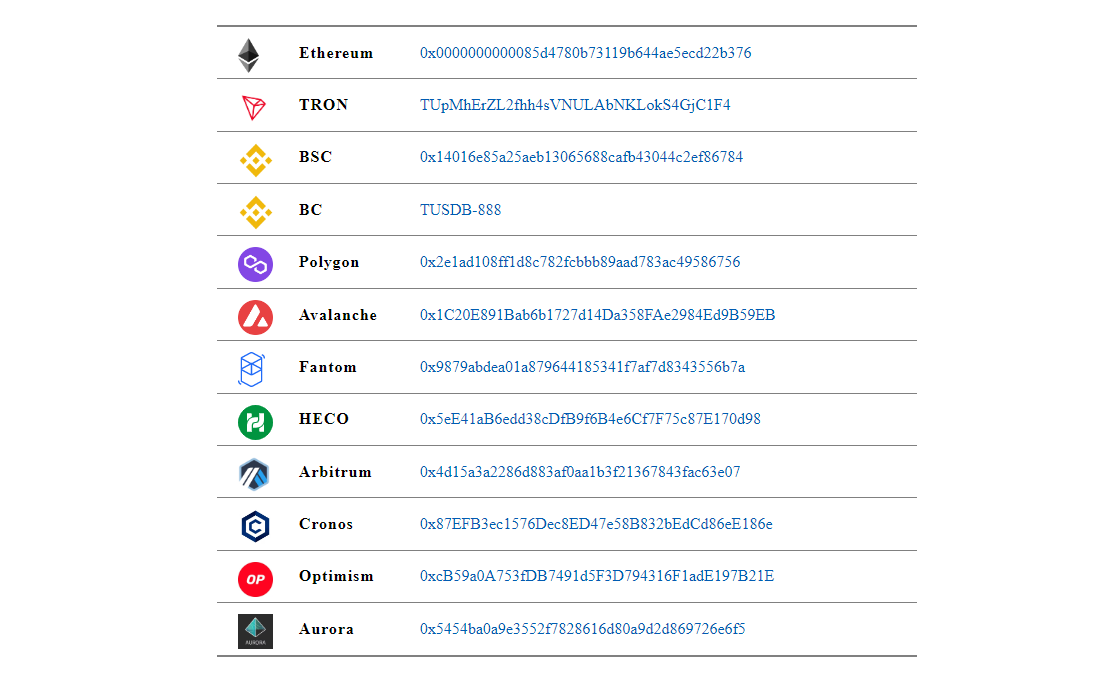The height and width of the screenshot is (686, 1112).
Task: Click the green HECO logo icon
Action: pyautogui.click(x=255, y=421)
